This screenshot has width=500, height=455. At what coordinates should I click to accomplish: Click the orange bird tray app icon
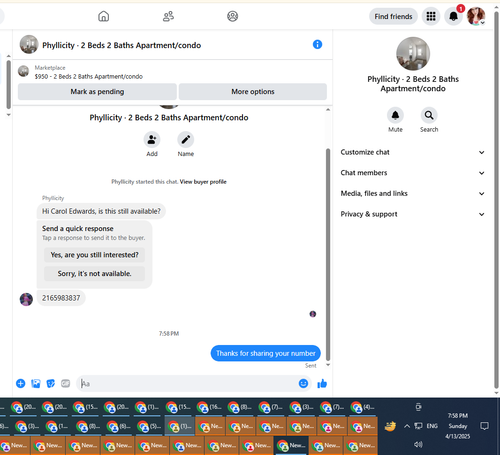[390, 426]
